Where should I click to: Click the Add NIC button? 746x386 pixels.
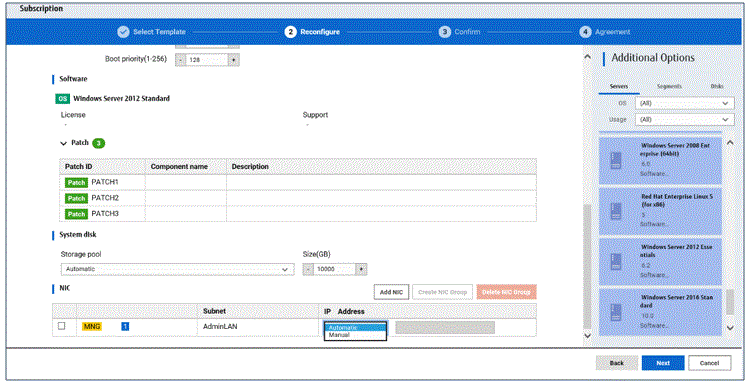pyautogui.click(x=392, y=292)
